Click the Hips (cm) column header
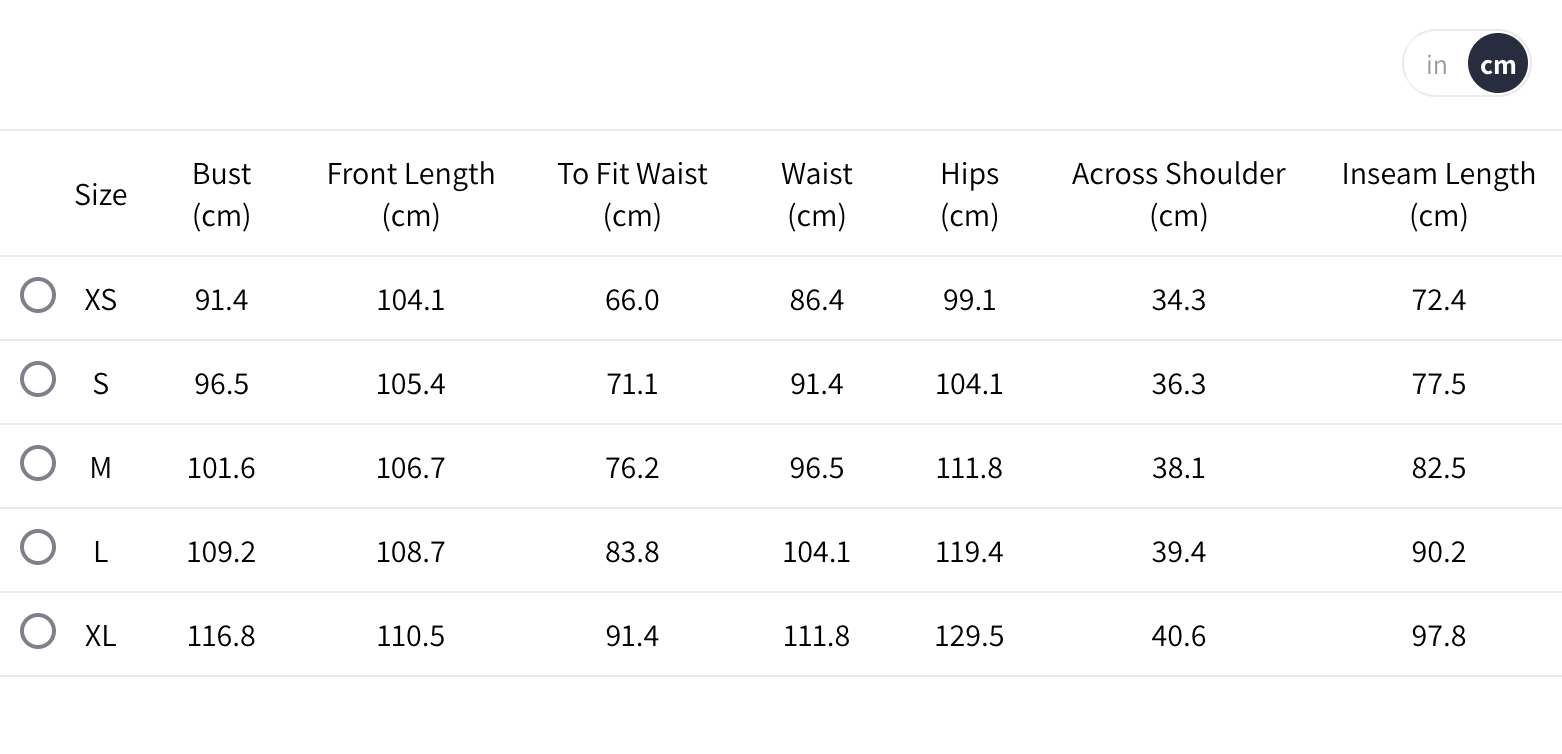The width and height of the screenshot is (1562, 754). 969,194
